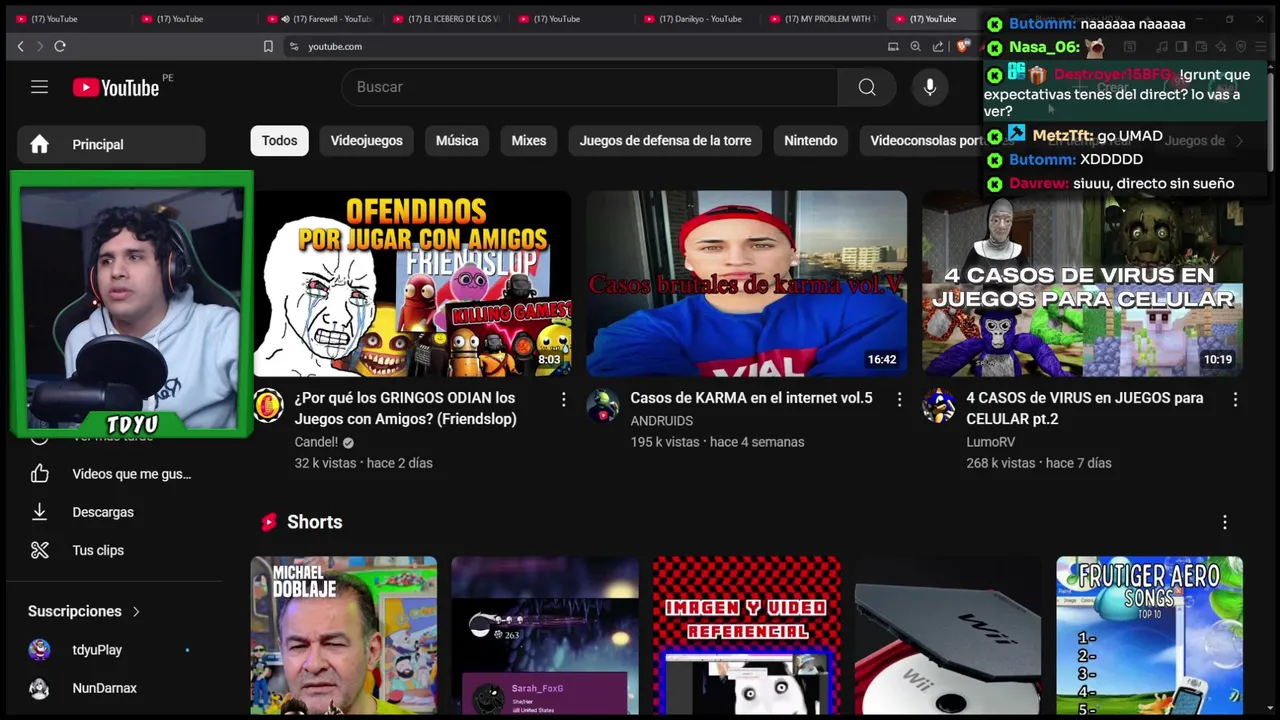This screenshot has width=1280, height=720.
Task: Select the Todos filter chip
Action: click(280, 141)
